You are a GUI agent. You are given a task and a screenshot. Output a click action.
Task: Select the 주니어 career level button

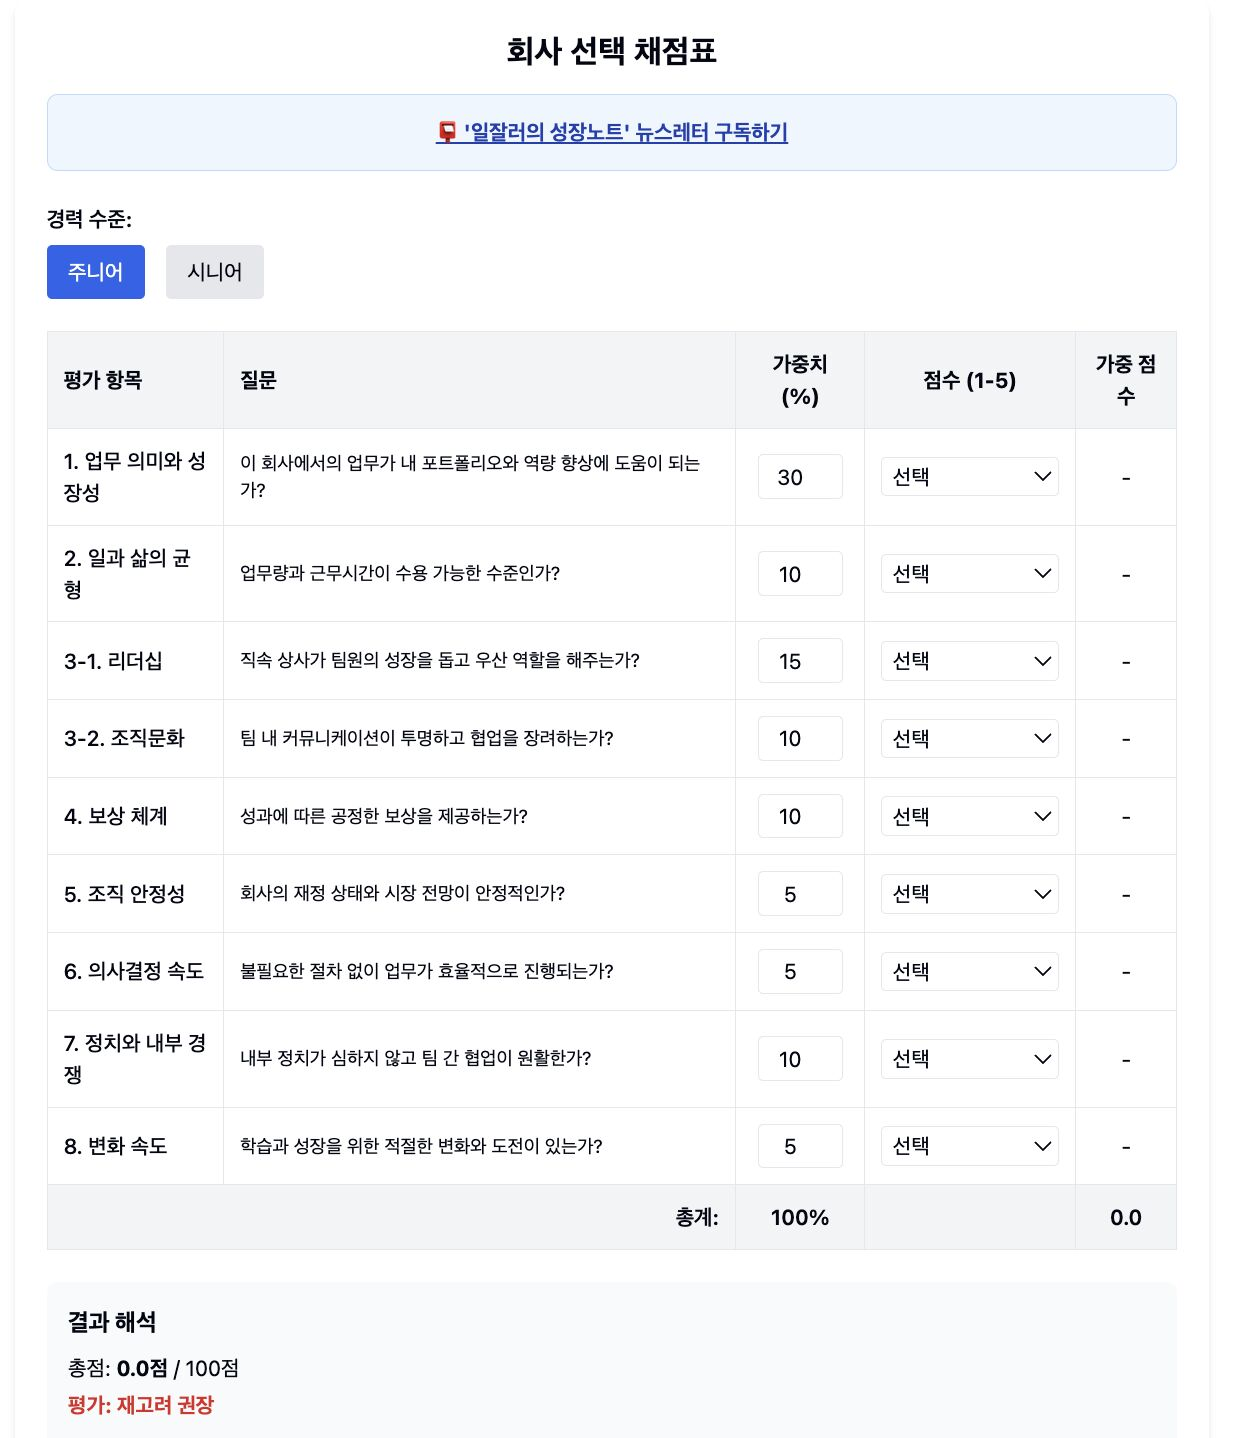click(95, 271)
